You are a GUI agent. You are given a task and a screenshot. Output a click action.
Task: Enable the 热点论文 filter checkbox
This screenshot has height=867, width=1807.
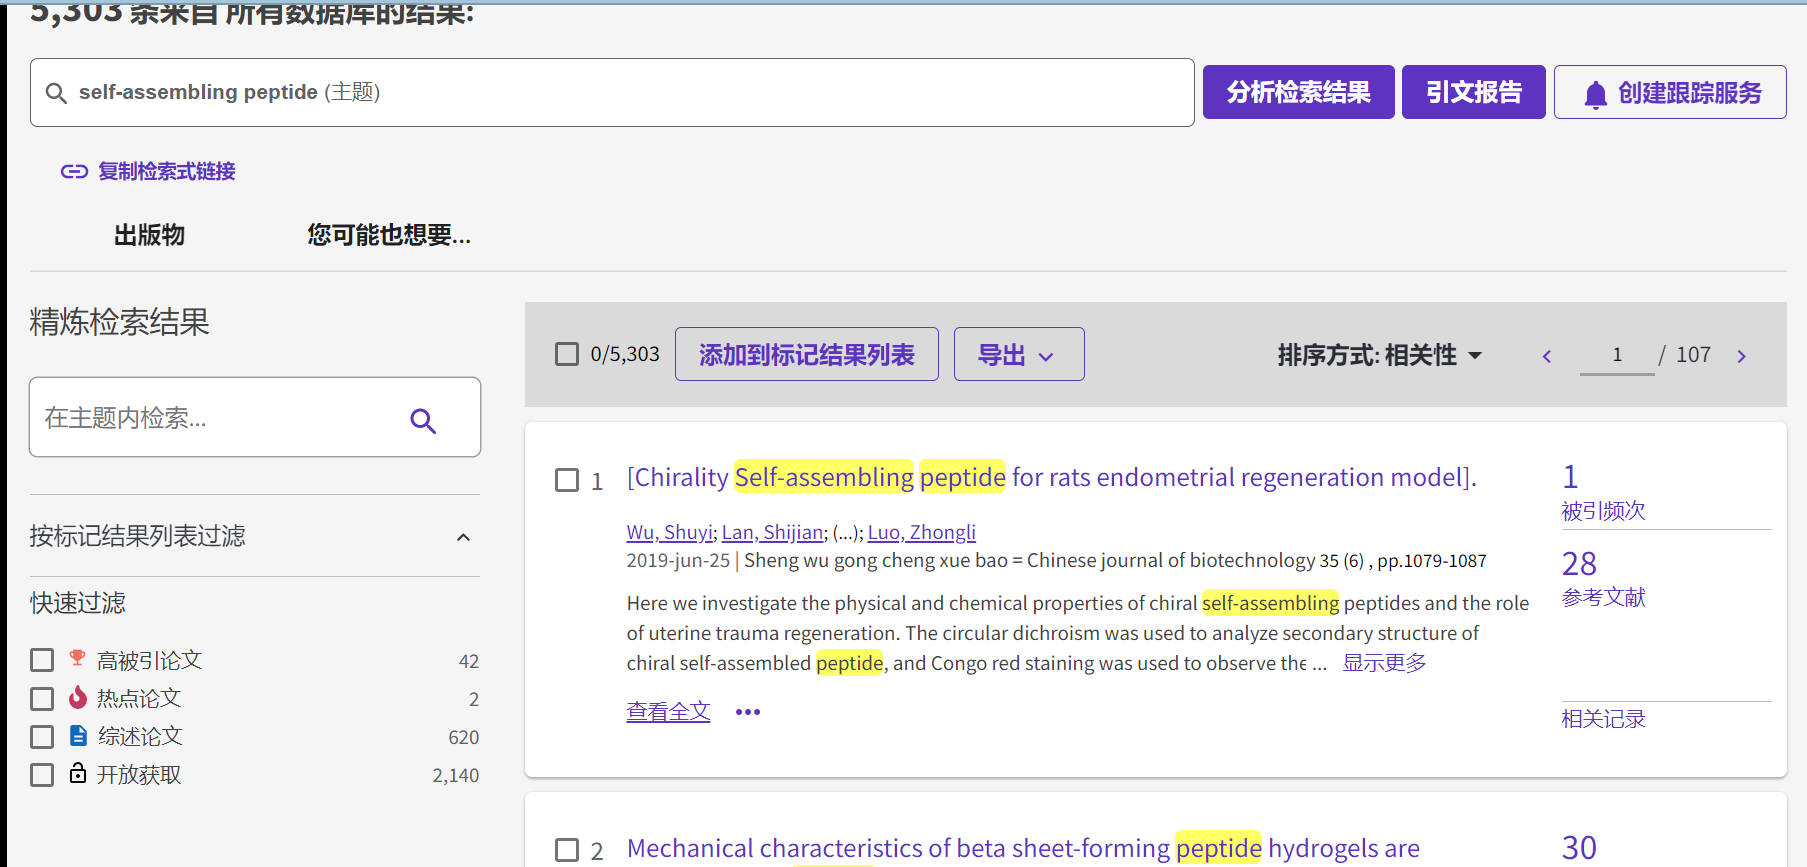(42, 698)
